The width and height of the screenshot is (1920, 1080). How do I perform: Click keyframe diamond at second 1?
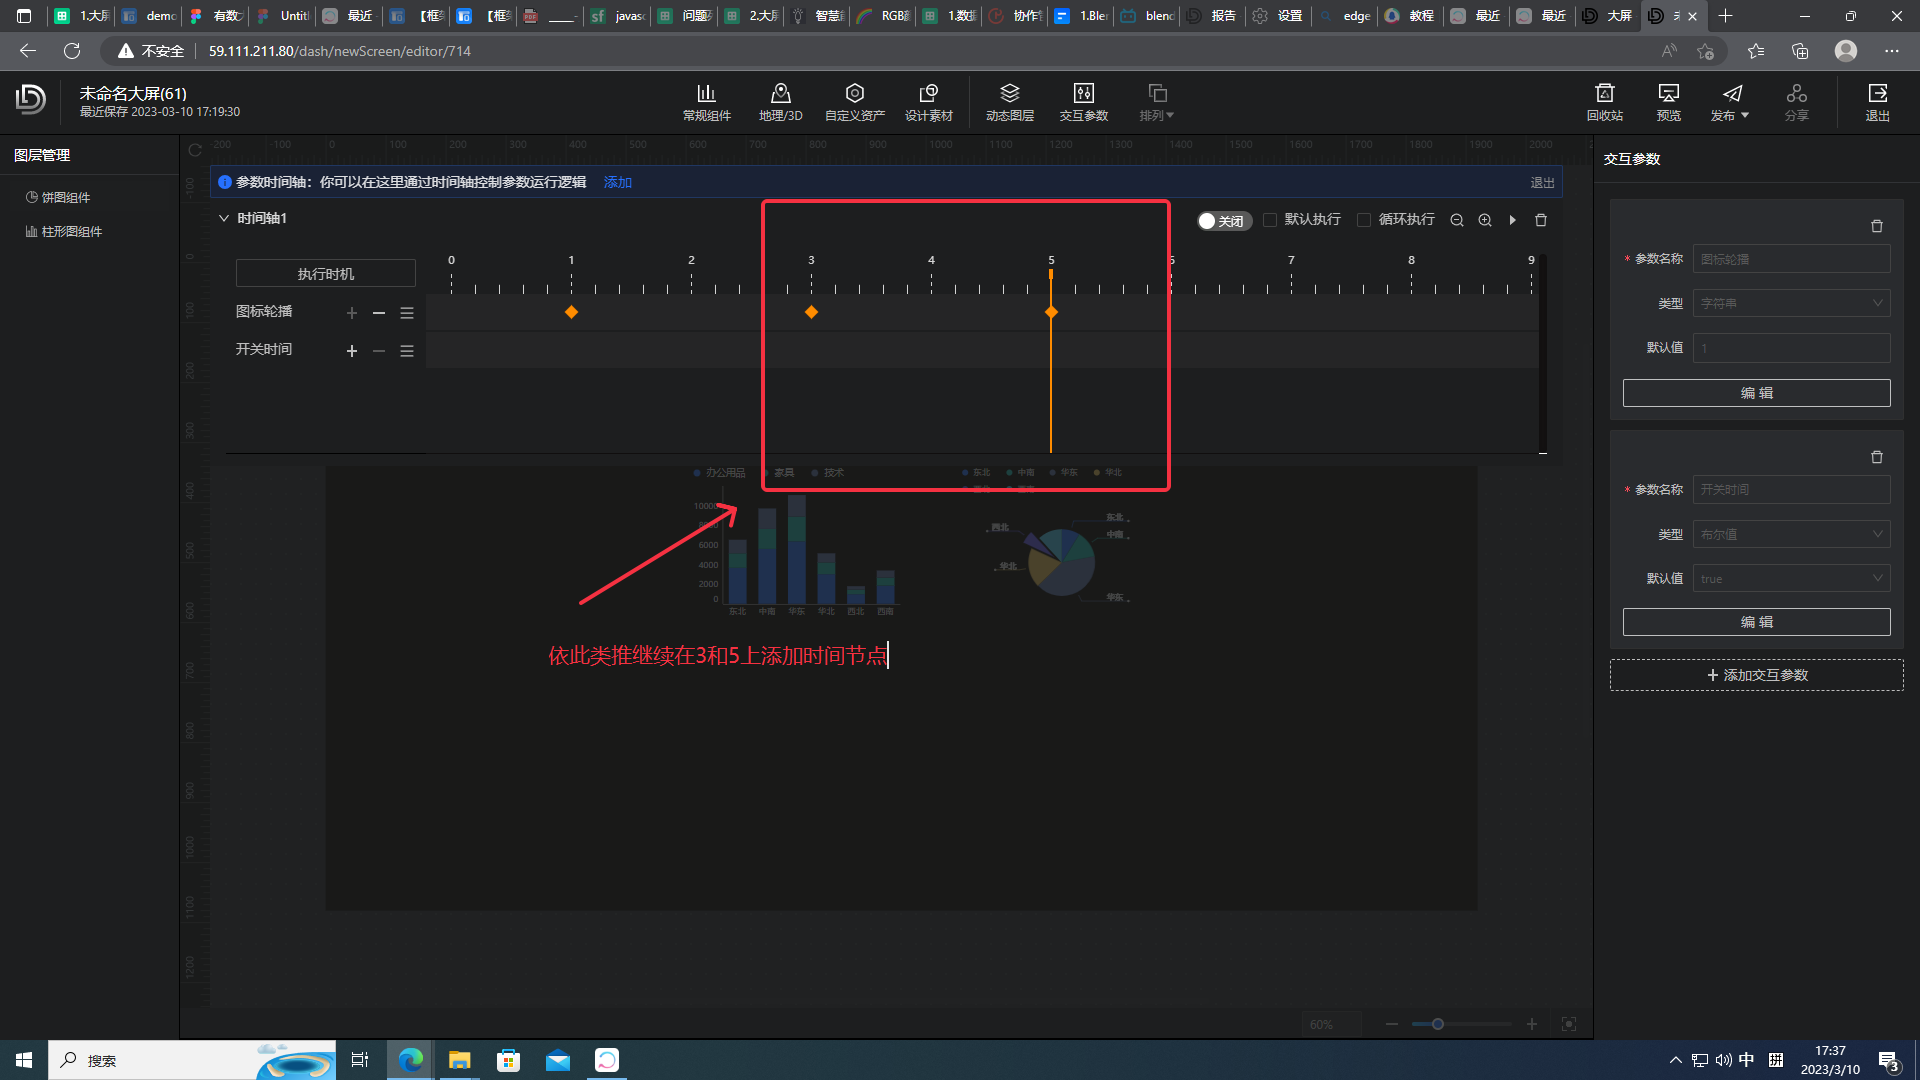coord(571,313)
